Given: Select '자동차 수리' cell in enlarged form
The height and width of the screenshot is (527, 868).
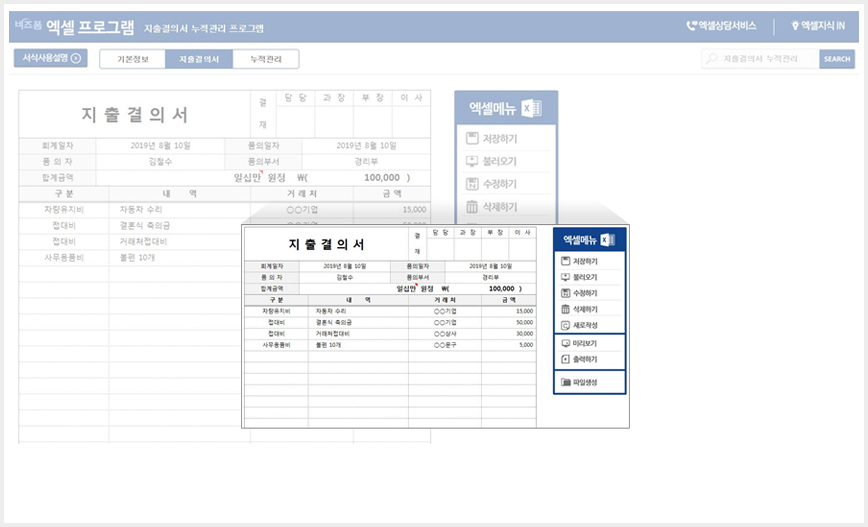Looking at the screenshot, I should coord(358,311).
